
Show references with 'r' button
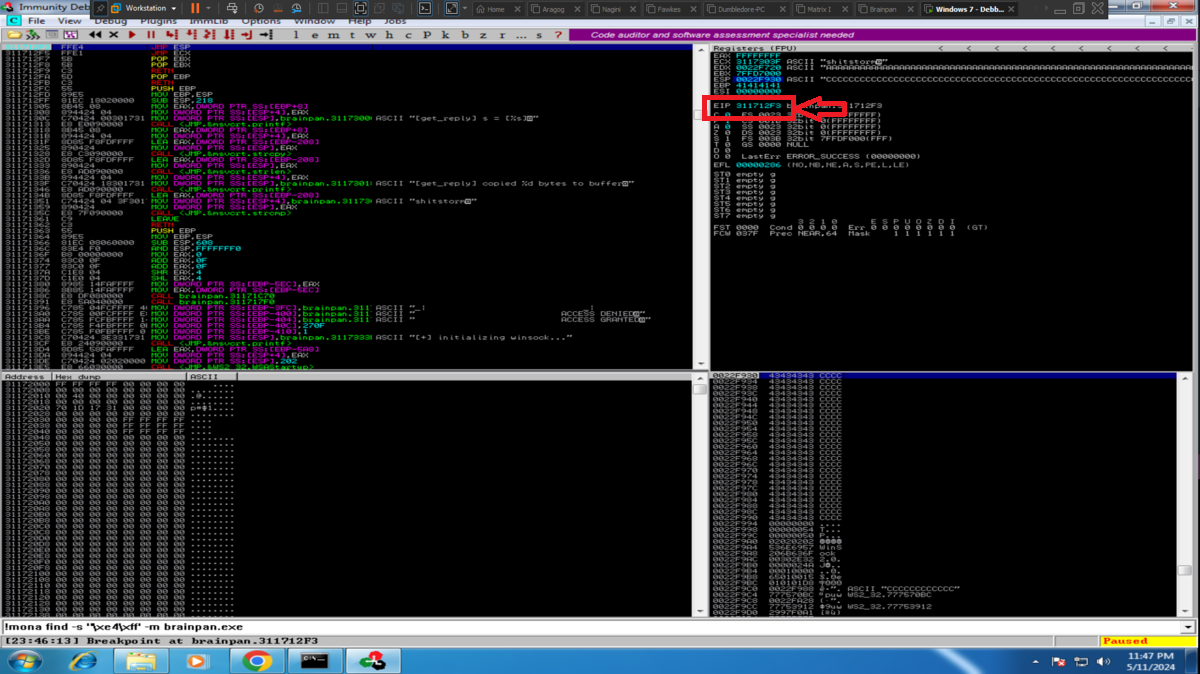click(x=502, y=35)
